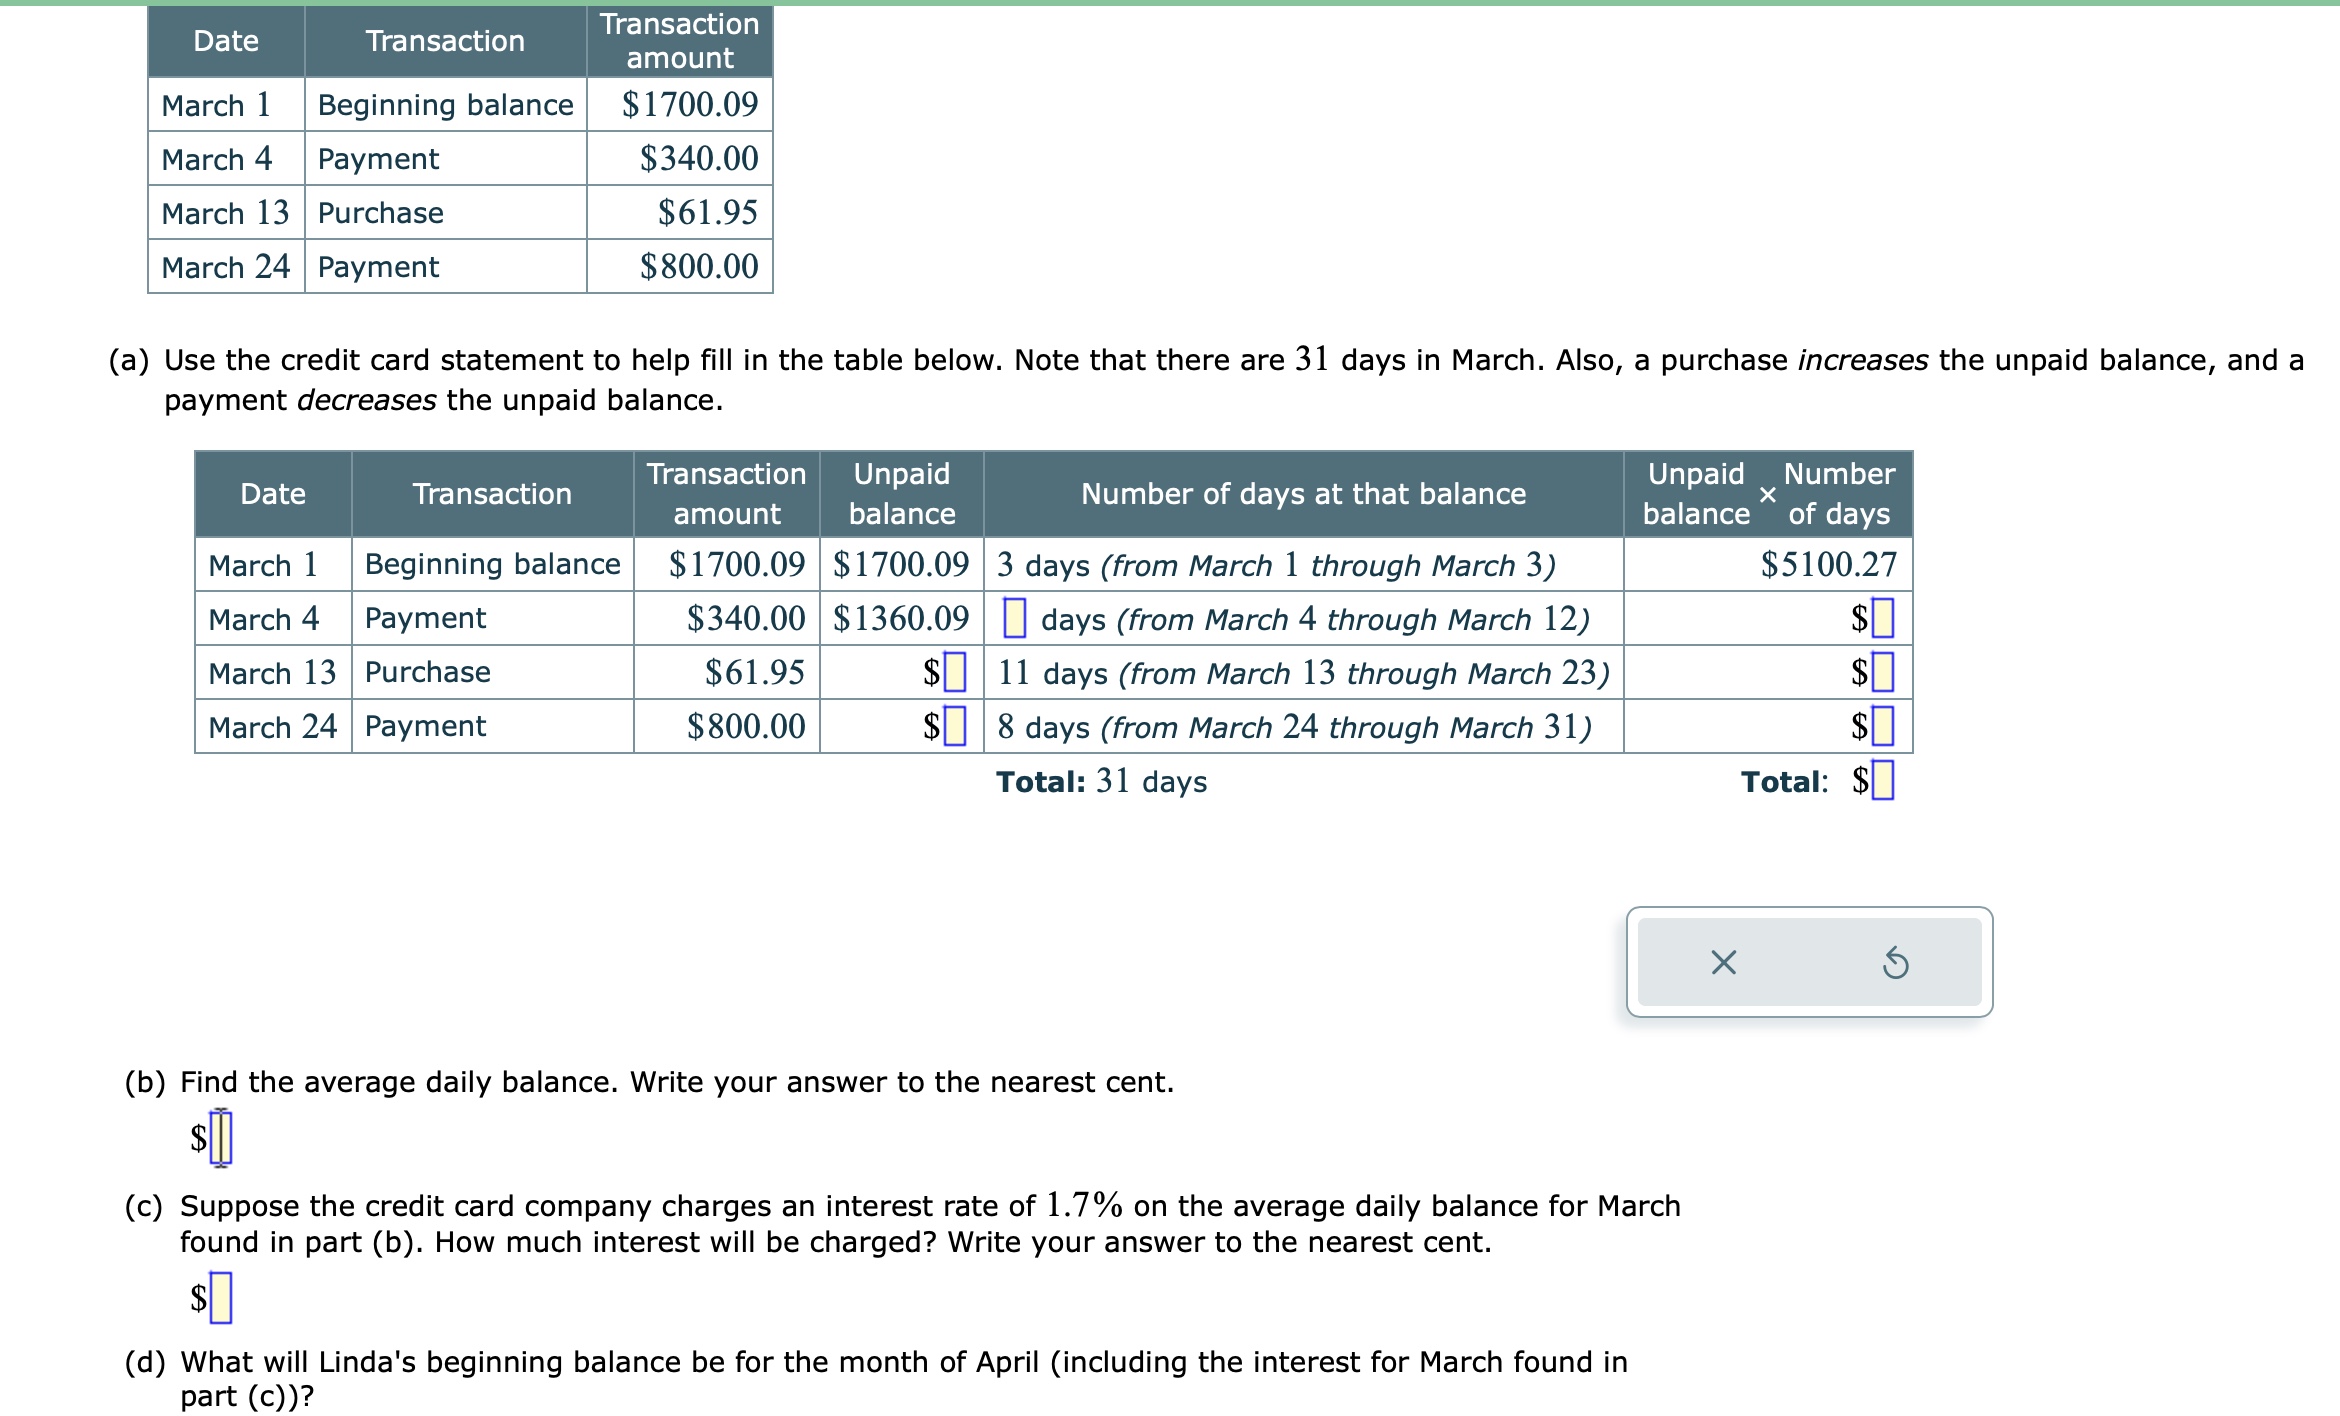Click inside the rounded answer toolbar panel
Screen dimensions: 2340x1416
pyautogui.click(x=1810, y=963)
